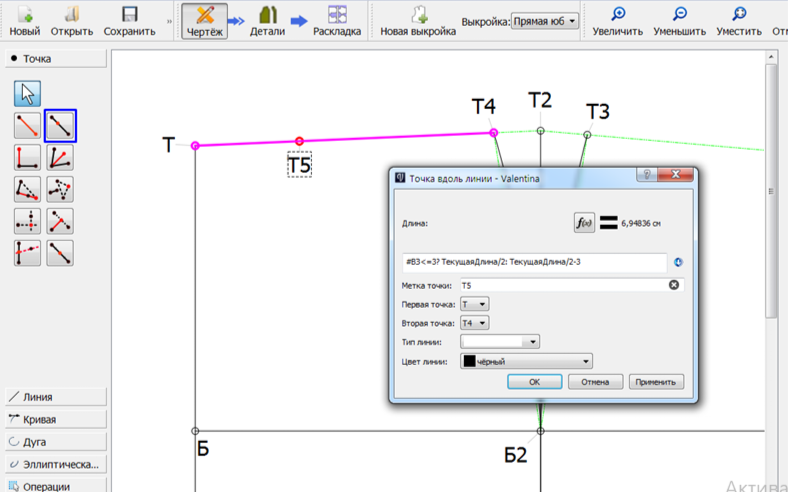Select the red line point-at-distance-and-angle tool
Image resolution: width=788 pixels, height=492 pixels.
(x=27, y=125)
